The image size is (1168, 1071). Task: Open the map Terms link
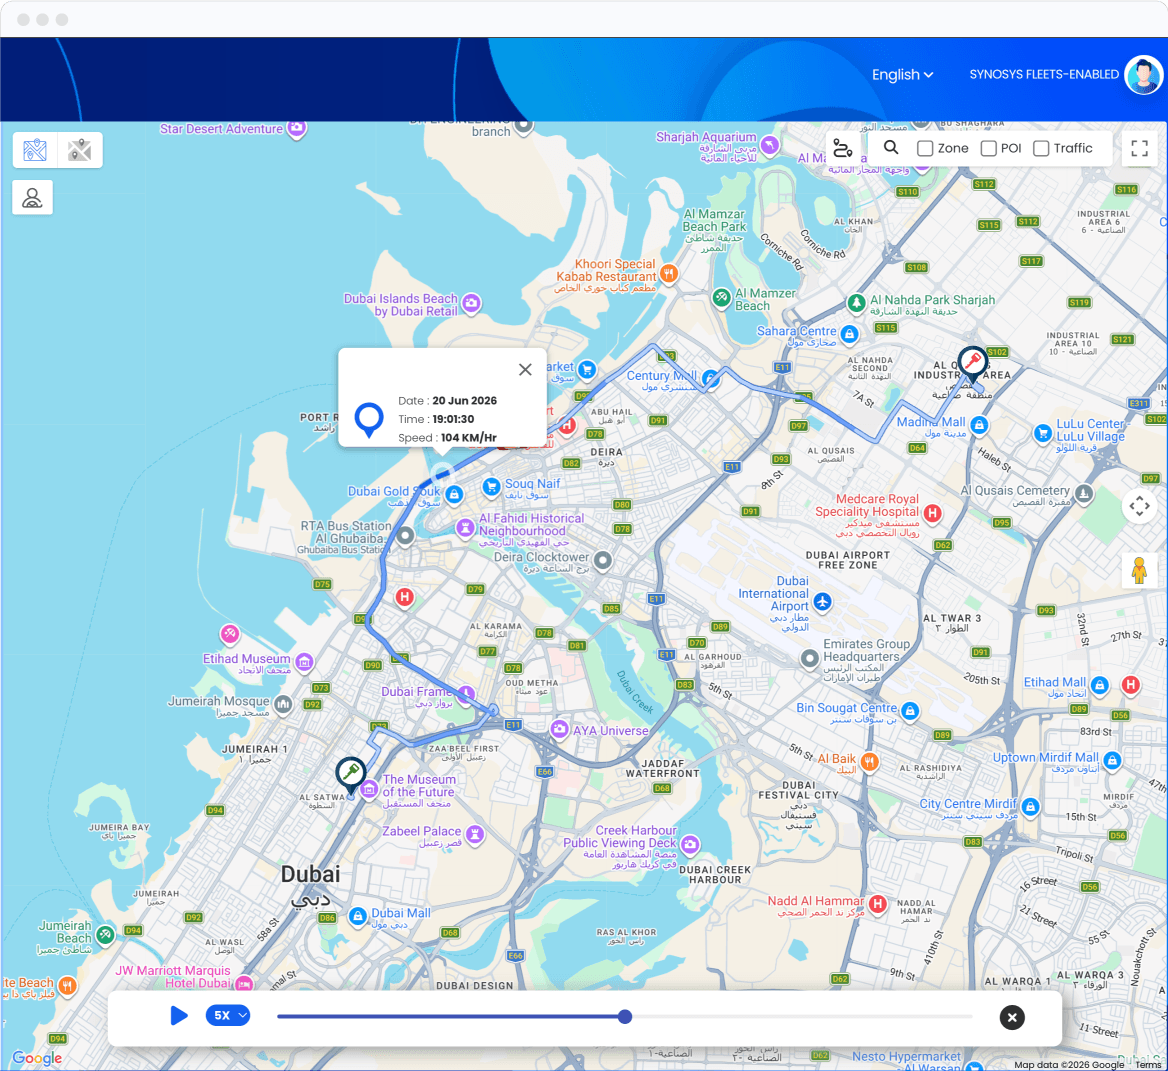1148,1065
